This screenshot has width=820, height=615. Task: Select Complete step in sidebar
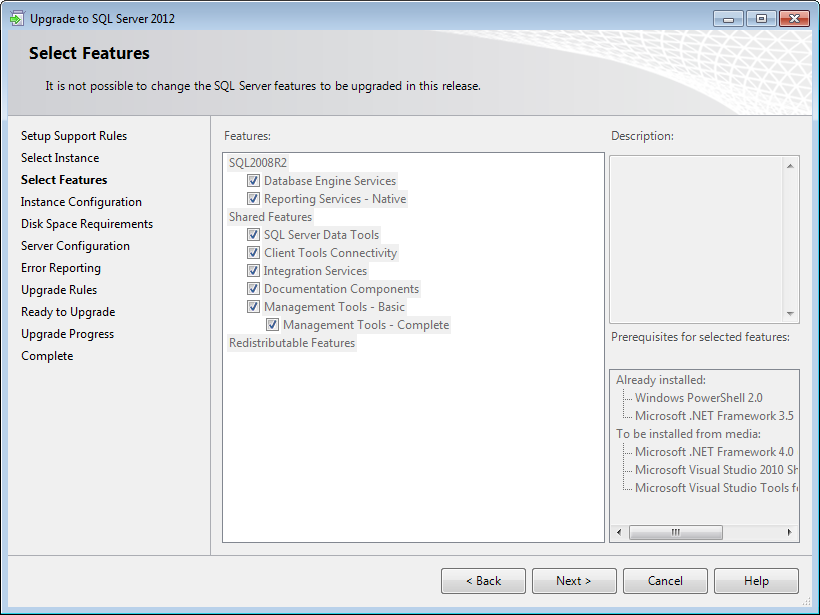47,356
